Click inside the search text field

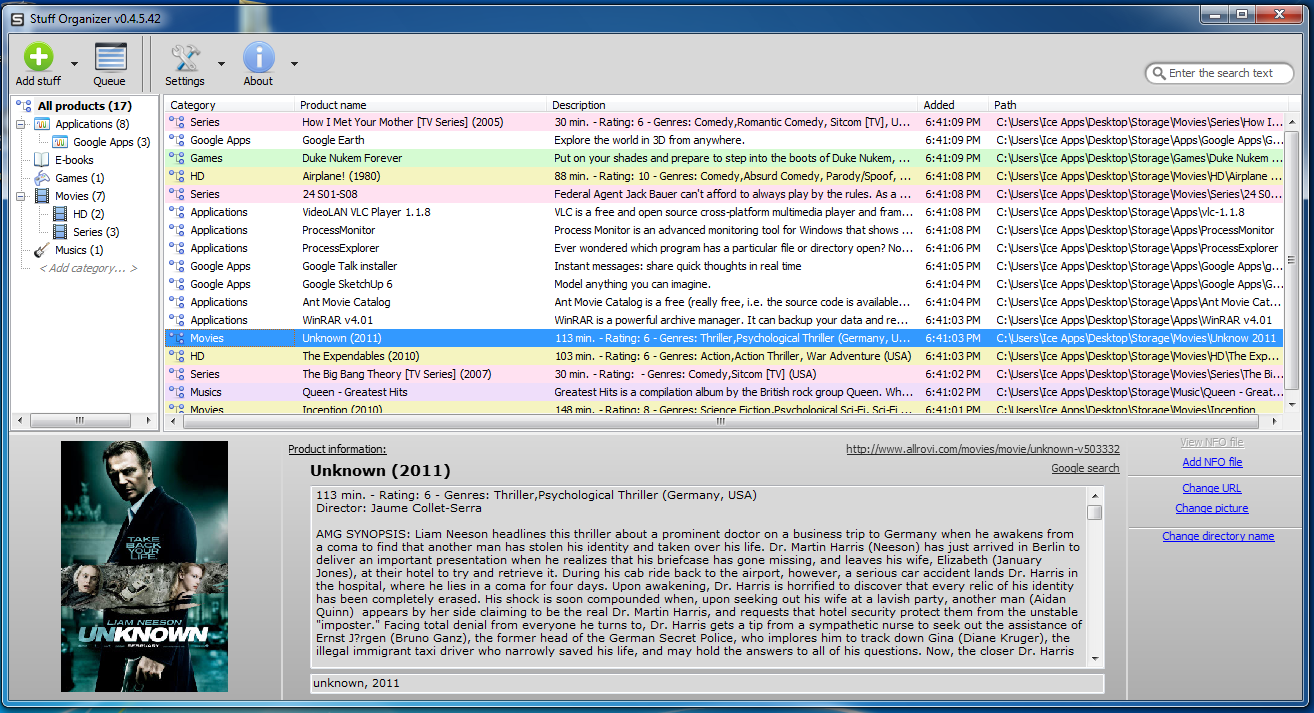[x=1220, y=73]
